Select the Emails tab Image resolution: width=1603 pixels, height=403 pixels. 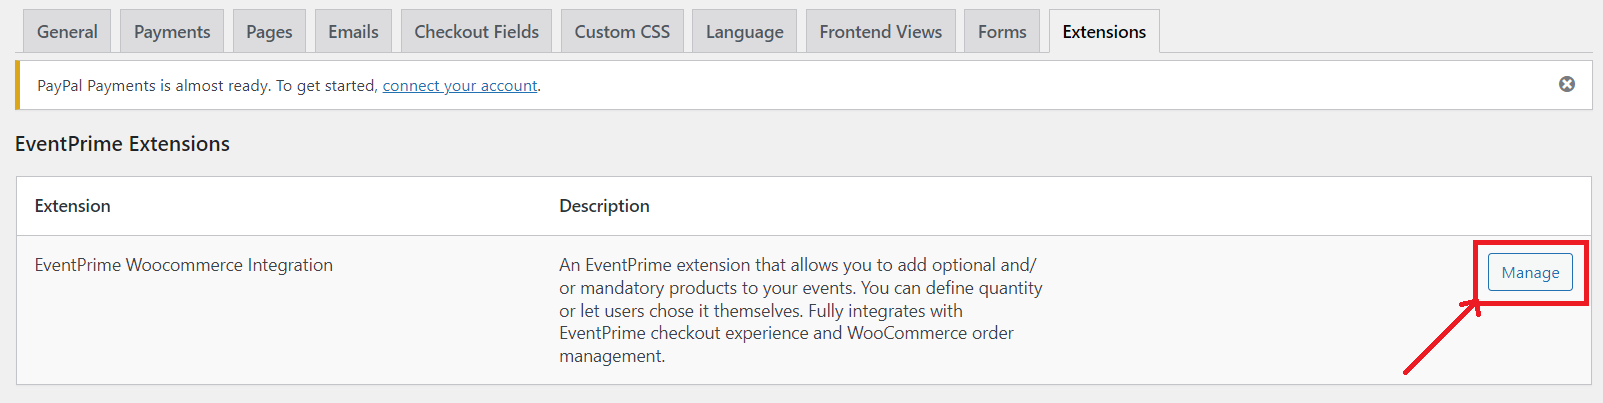coord(353,32)
